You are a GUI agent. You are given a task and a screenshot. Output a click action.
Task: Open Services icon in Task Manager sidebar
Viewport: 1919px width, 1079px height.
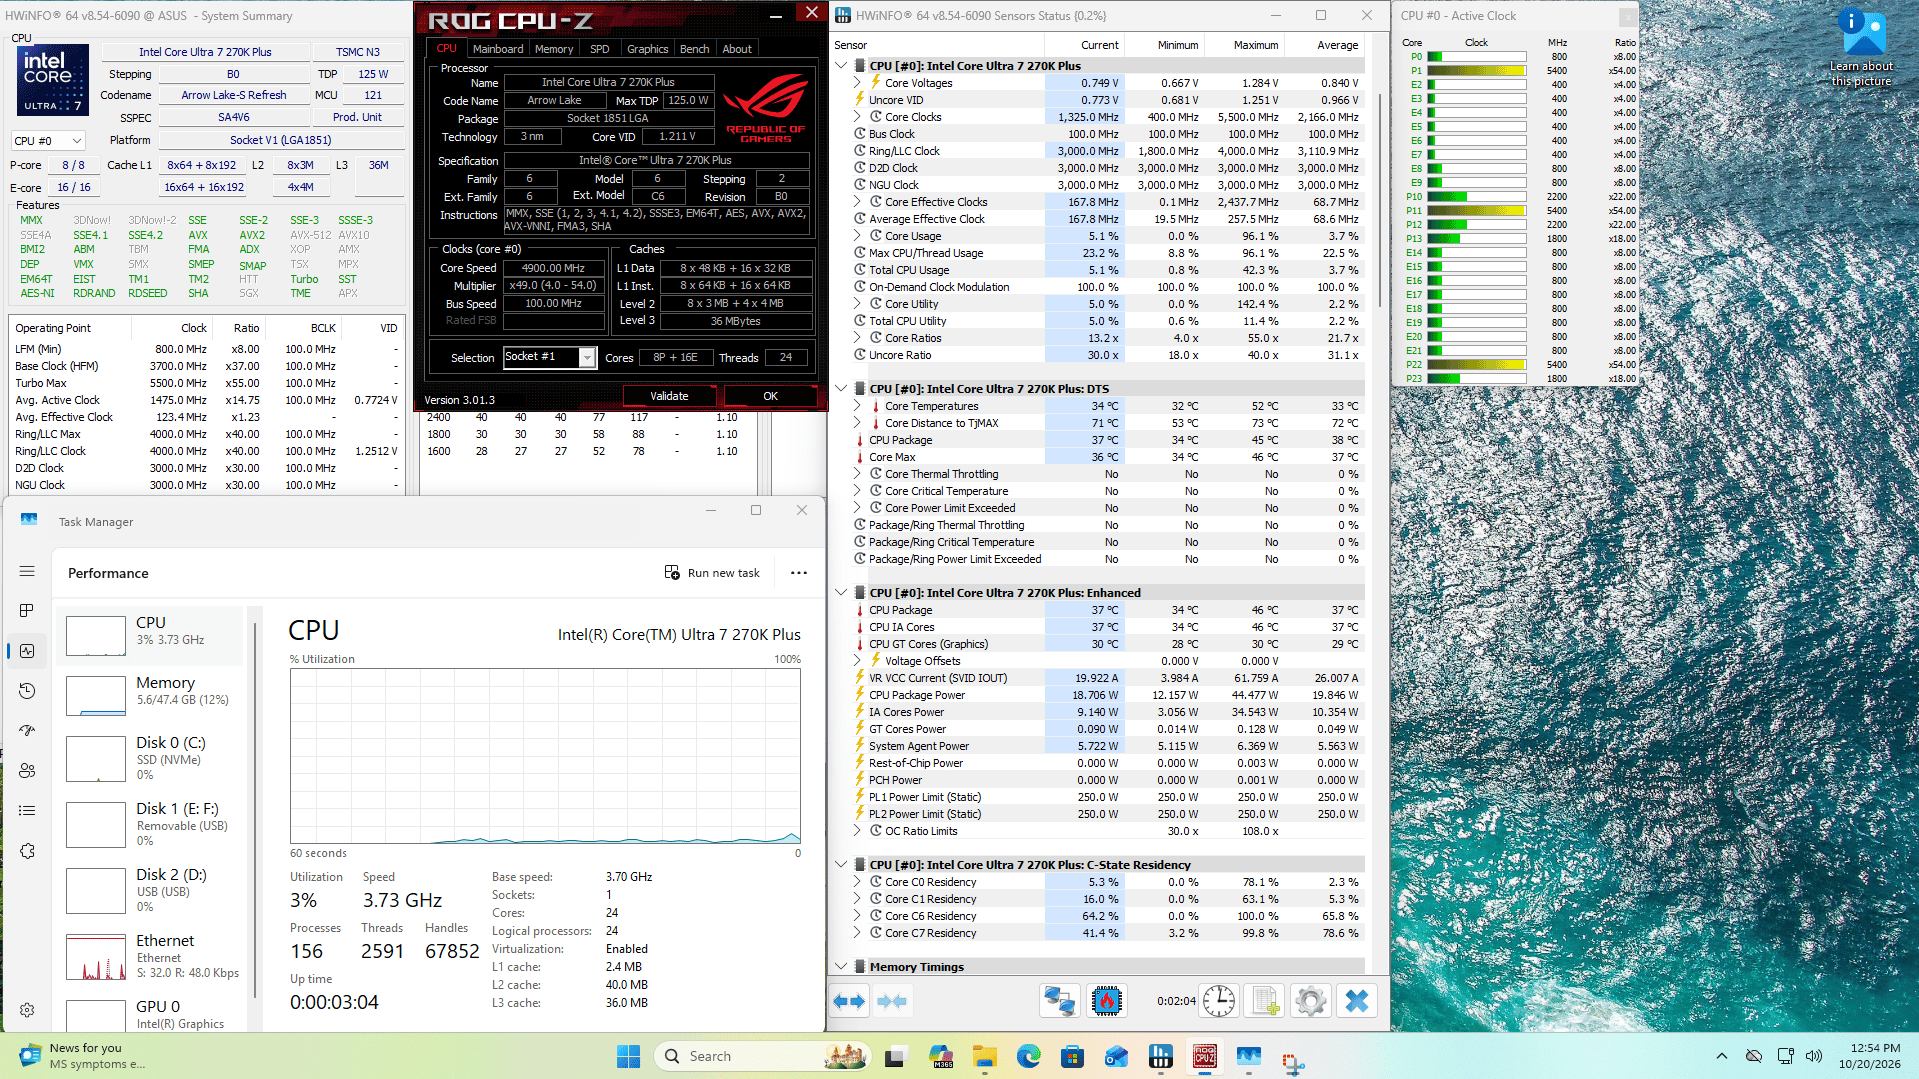(27, 851)
